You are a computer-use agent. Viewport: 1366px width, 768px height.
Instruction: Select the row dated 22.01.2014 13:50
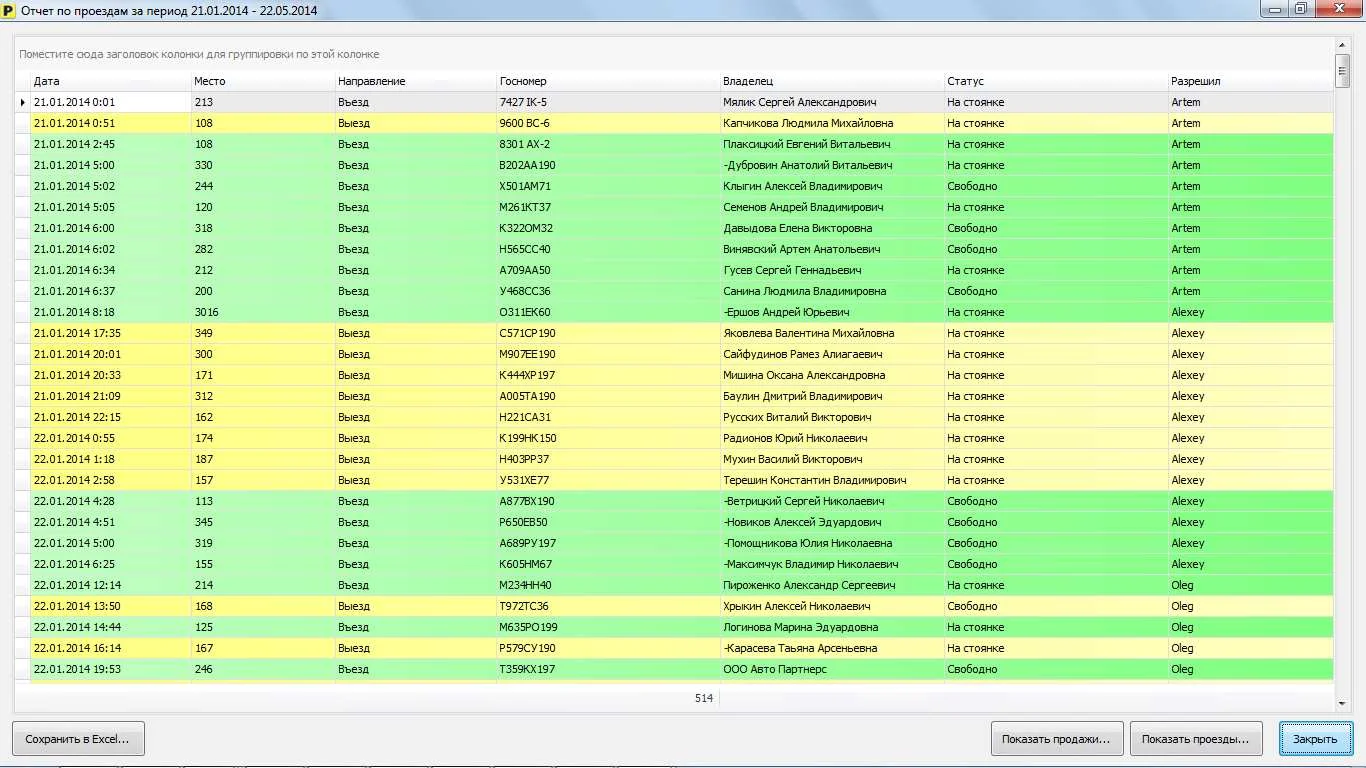[x=77, y=606]
